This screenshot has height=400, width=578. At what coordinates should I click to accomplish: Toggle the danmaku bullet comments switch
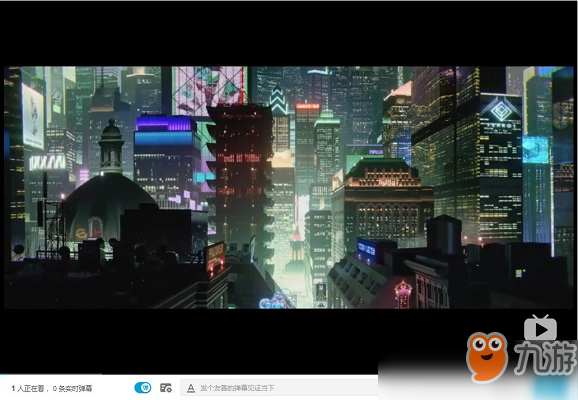point(143,387)
